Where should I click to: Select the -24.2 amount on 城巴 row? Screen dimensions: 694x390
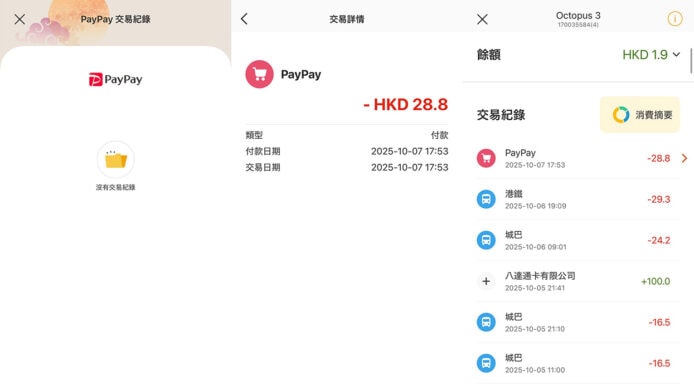coord(659,240)
